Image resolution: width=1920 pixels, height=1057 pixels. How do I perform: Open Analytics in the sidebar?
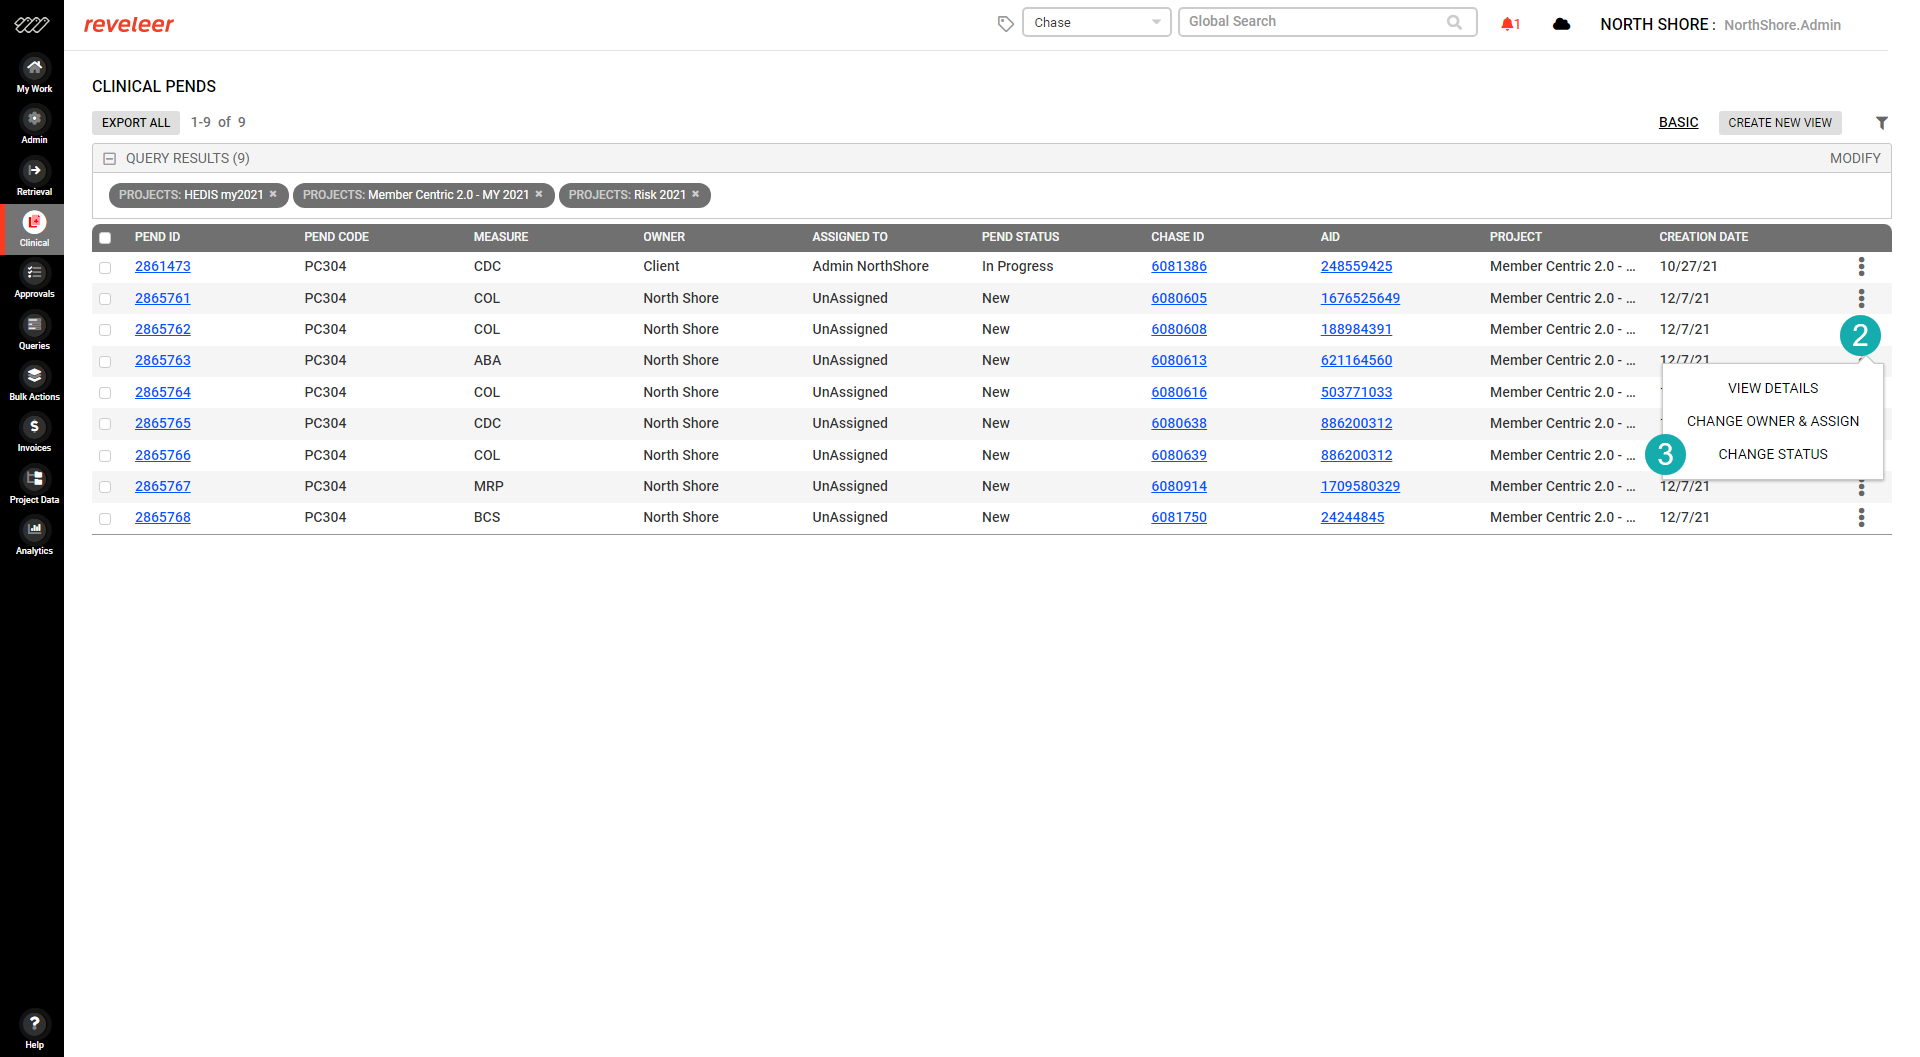[34, 537]
